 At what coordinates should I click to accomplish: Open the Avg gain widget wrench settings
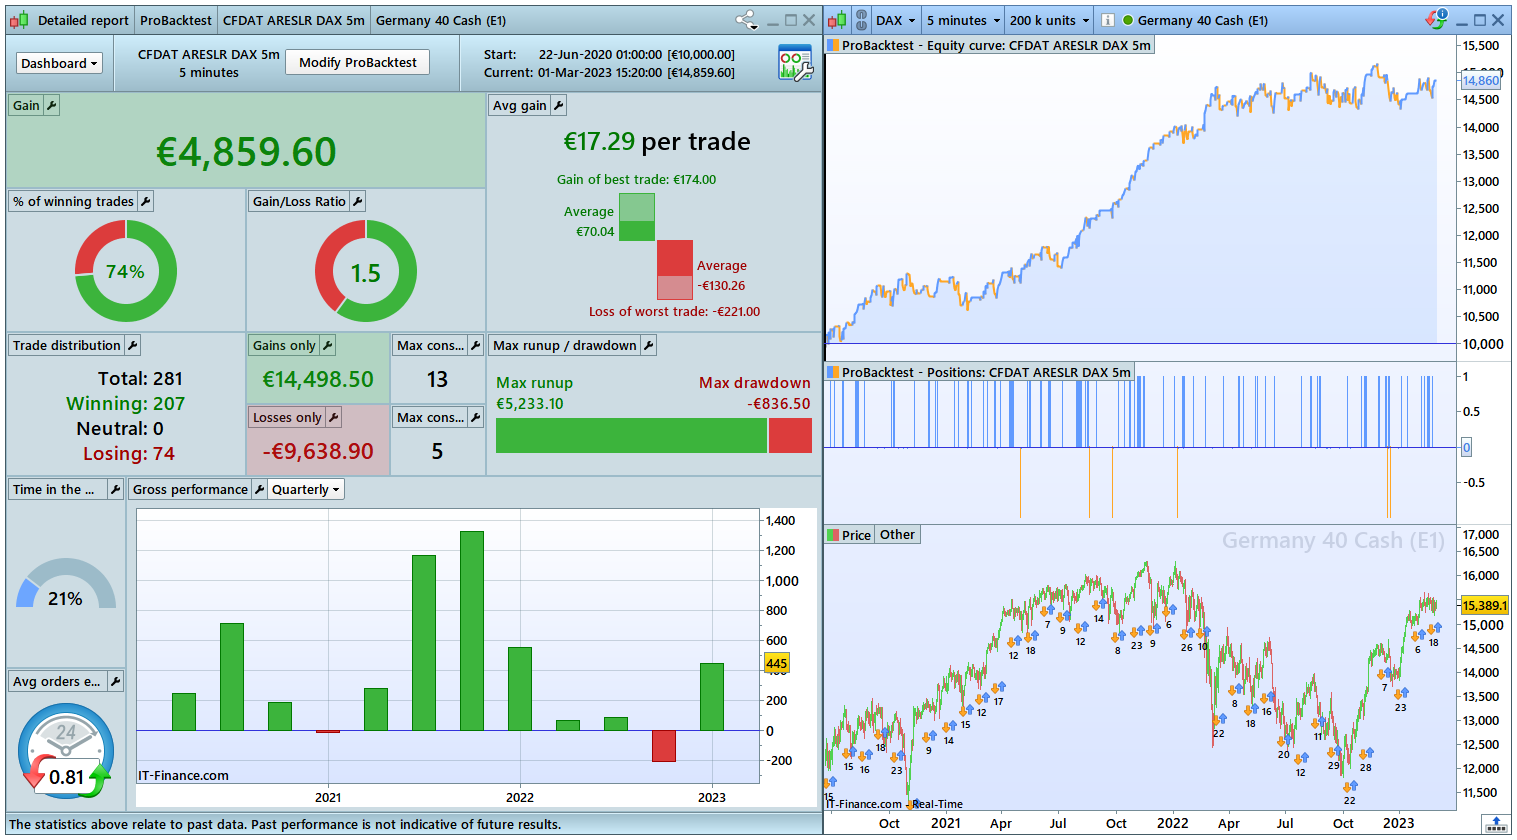(x=559, y=105)
